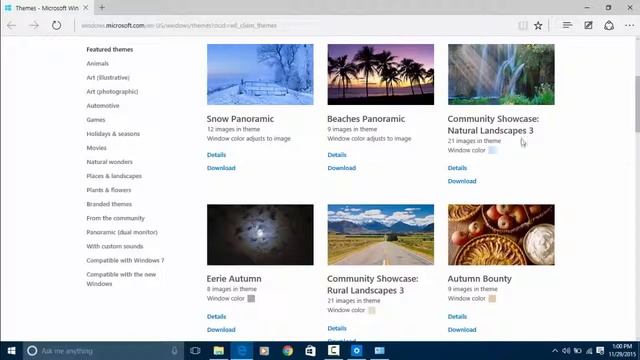This screenshot has width=640, height=360.
Task: Click Autumn Bounty tan window color swatch
Action: 492,299
